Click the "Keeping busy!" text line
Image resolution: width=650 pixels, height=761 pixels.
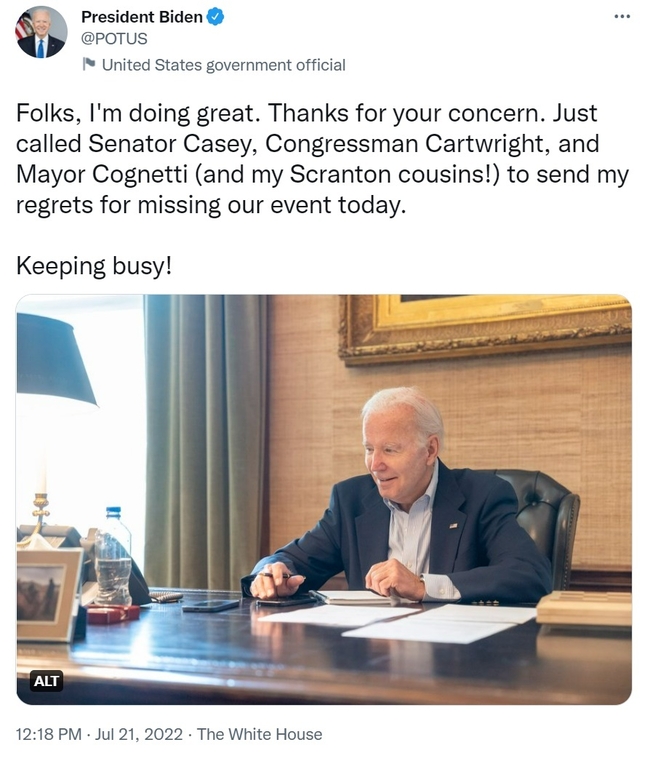tap(94, 266)
